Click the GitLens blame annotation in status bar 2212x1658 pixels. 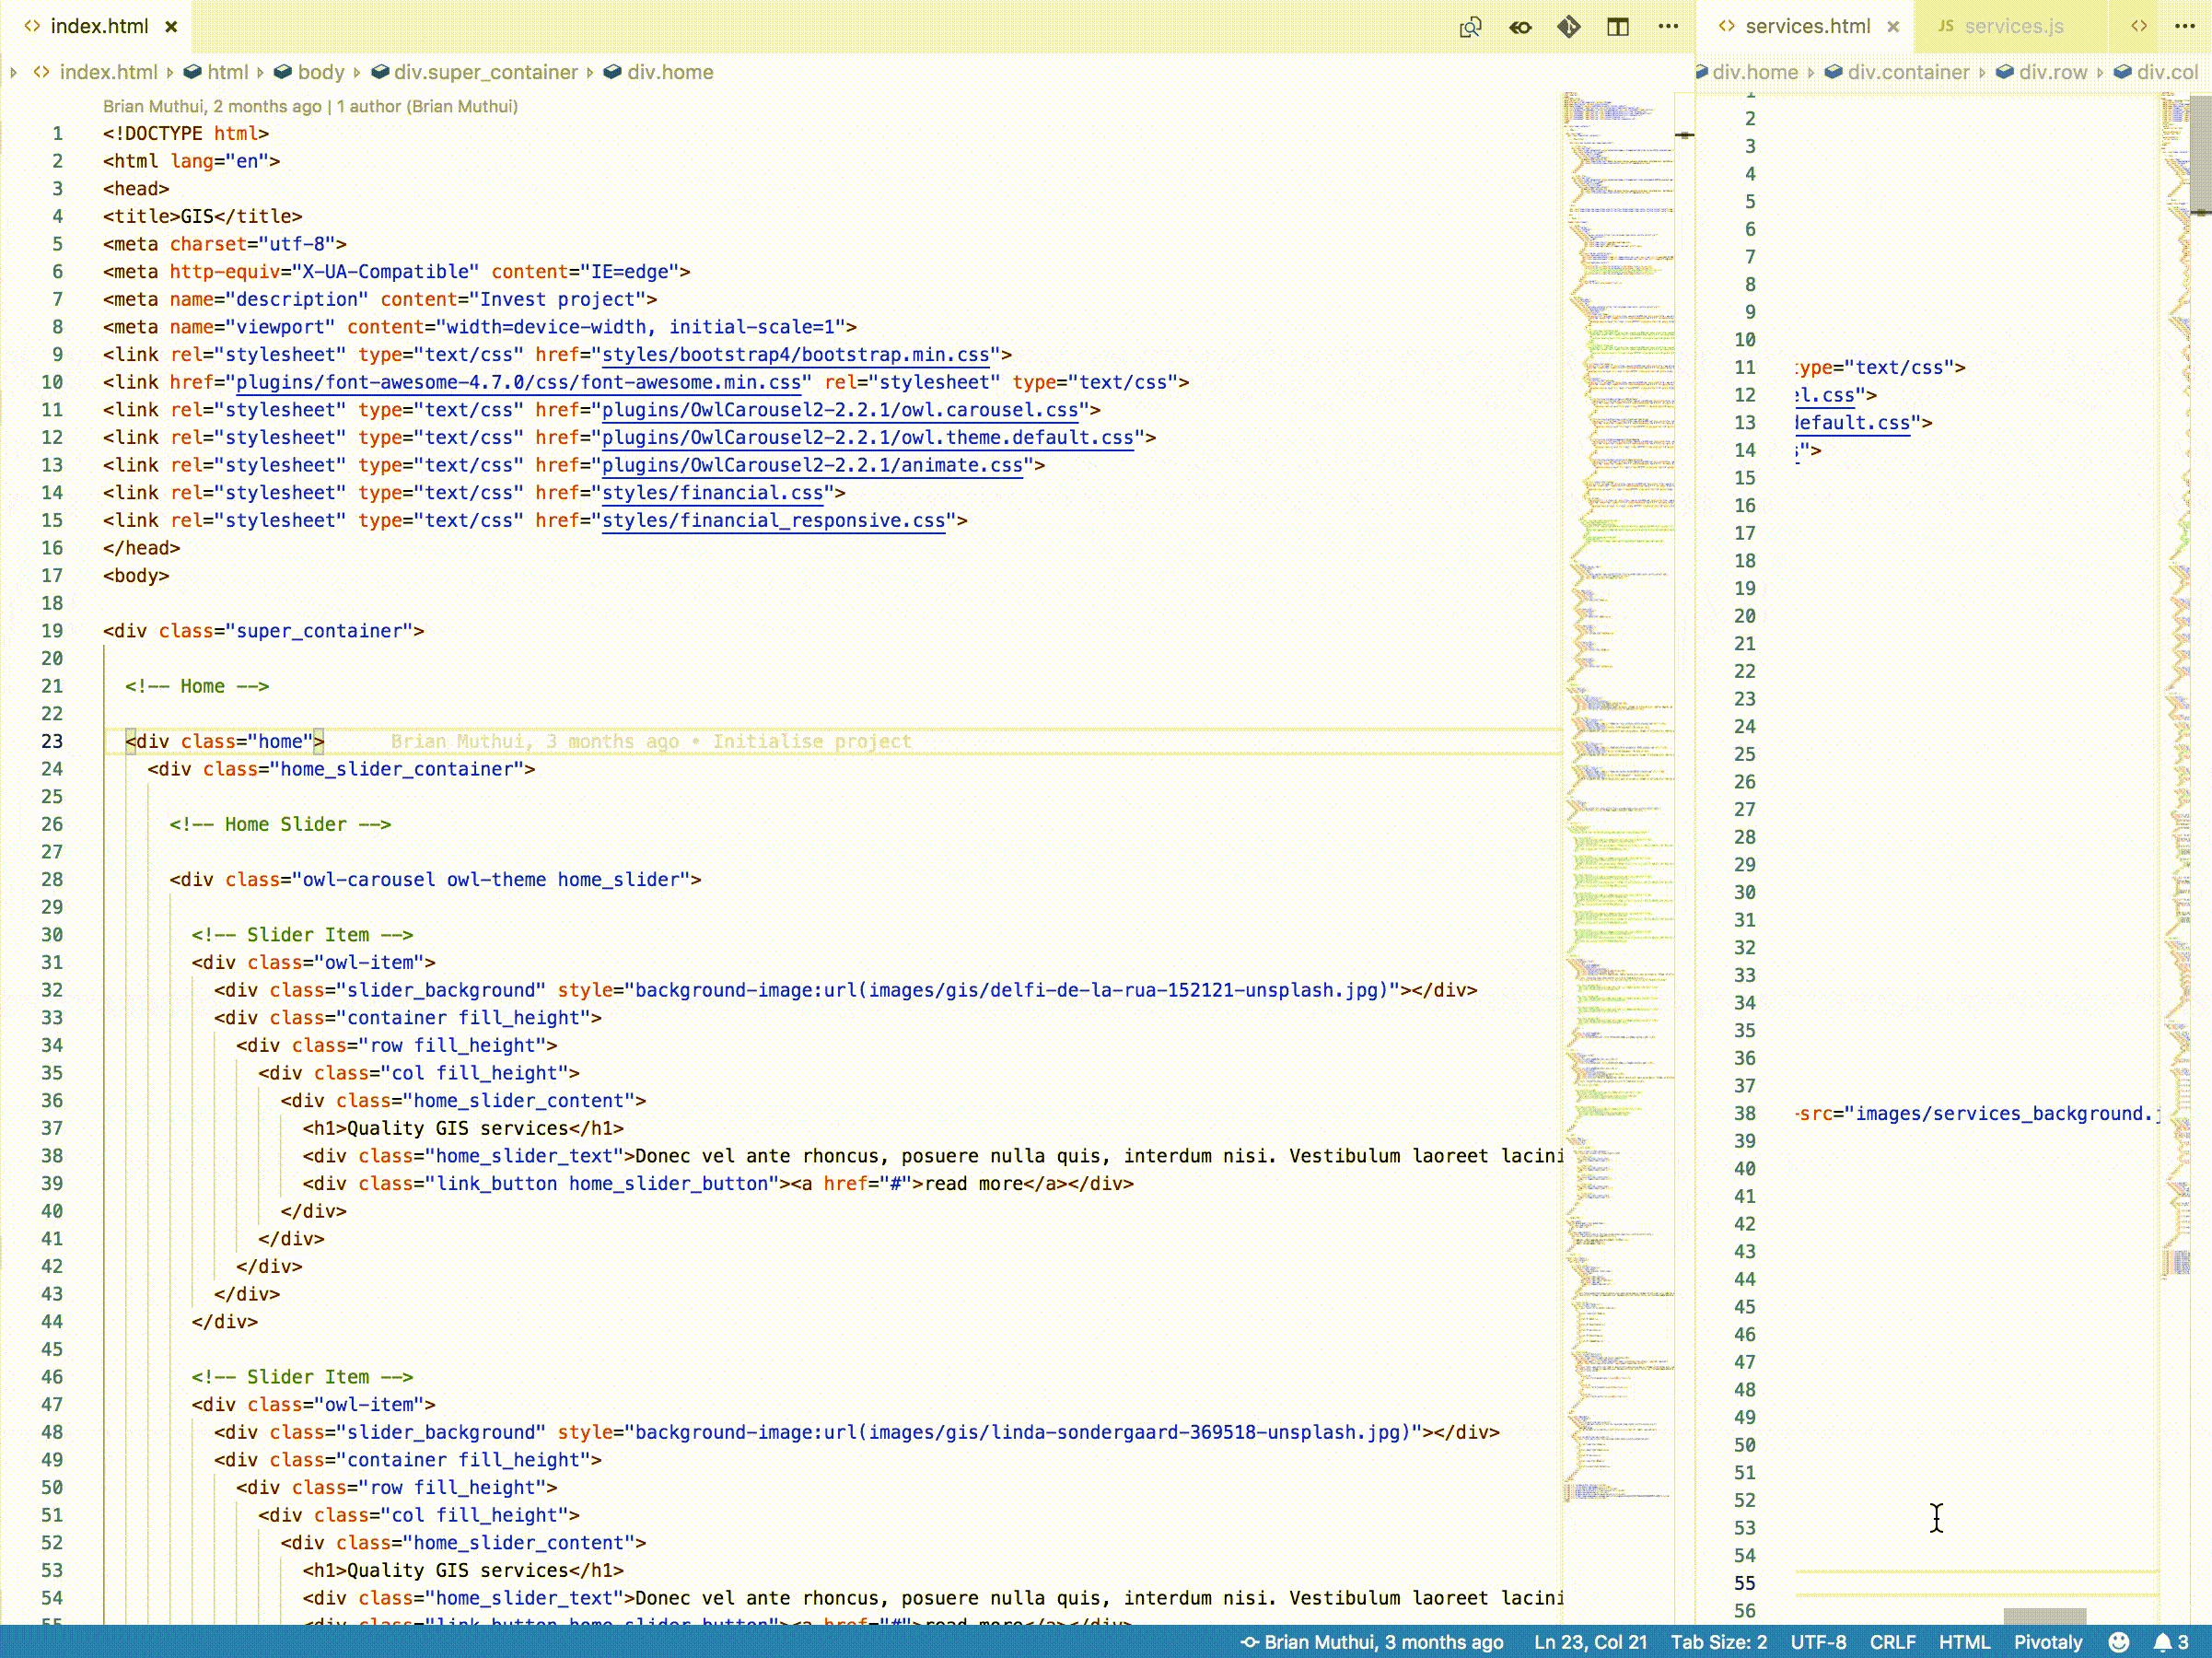pos(1372,1642)
